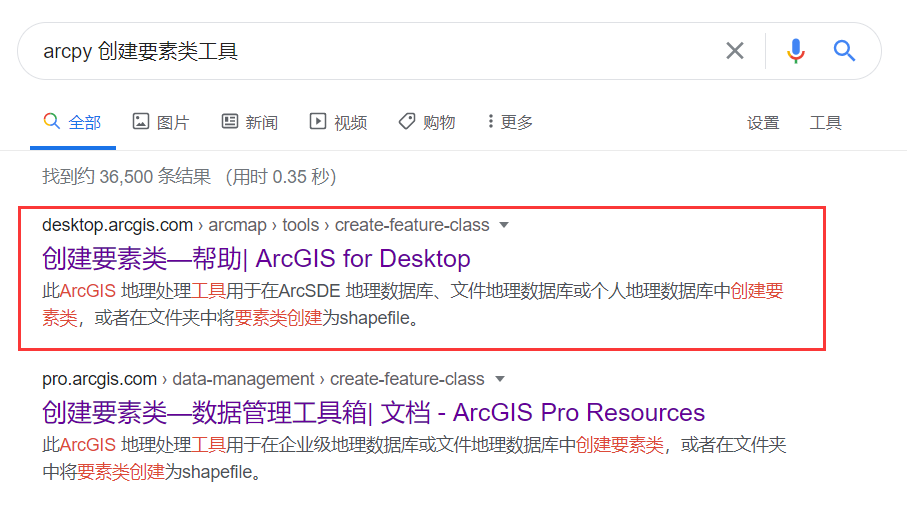Open 工具 search tools
This screenshot has width=907, height=515.
coord(825,123)
